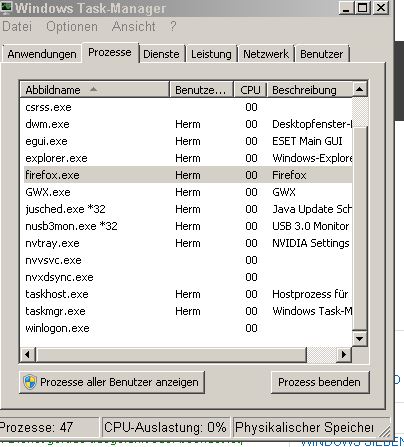Screen dimensions: 404x447
Task: Click the horizontal scrollbar thumb
Action: pyautogui.click(x=171, y=354)
